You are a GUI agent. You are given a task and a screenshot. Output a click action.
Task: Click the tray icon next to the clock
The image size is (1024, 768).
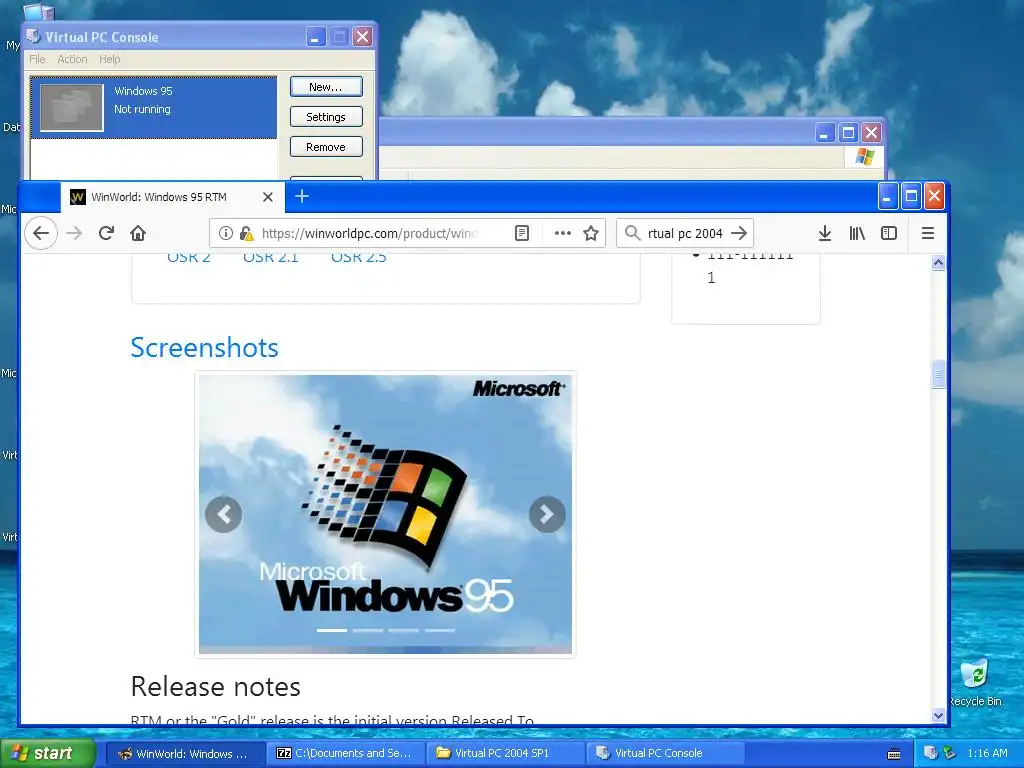950,753
